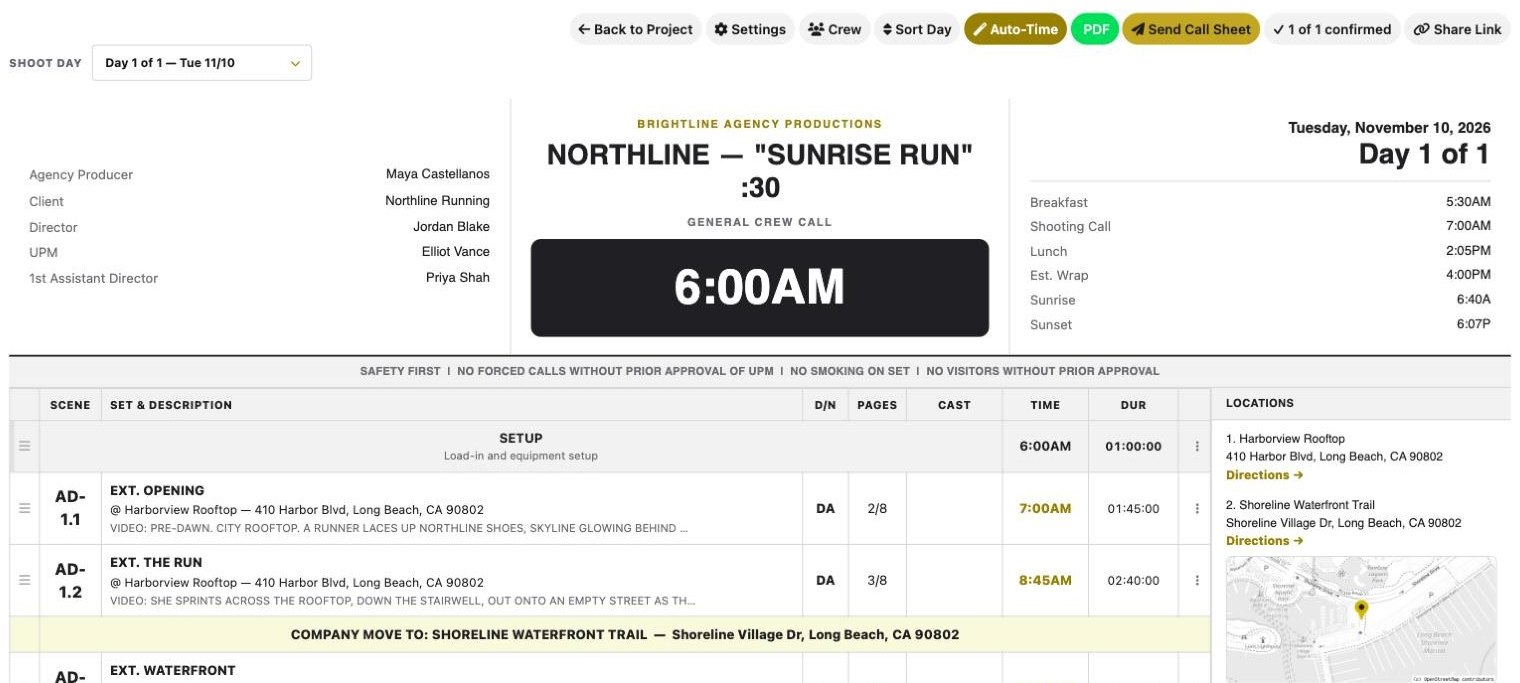The image size is (1520, 683).
Task: Click the 02:40:00 duration cell
Action: point(1133,581)
